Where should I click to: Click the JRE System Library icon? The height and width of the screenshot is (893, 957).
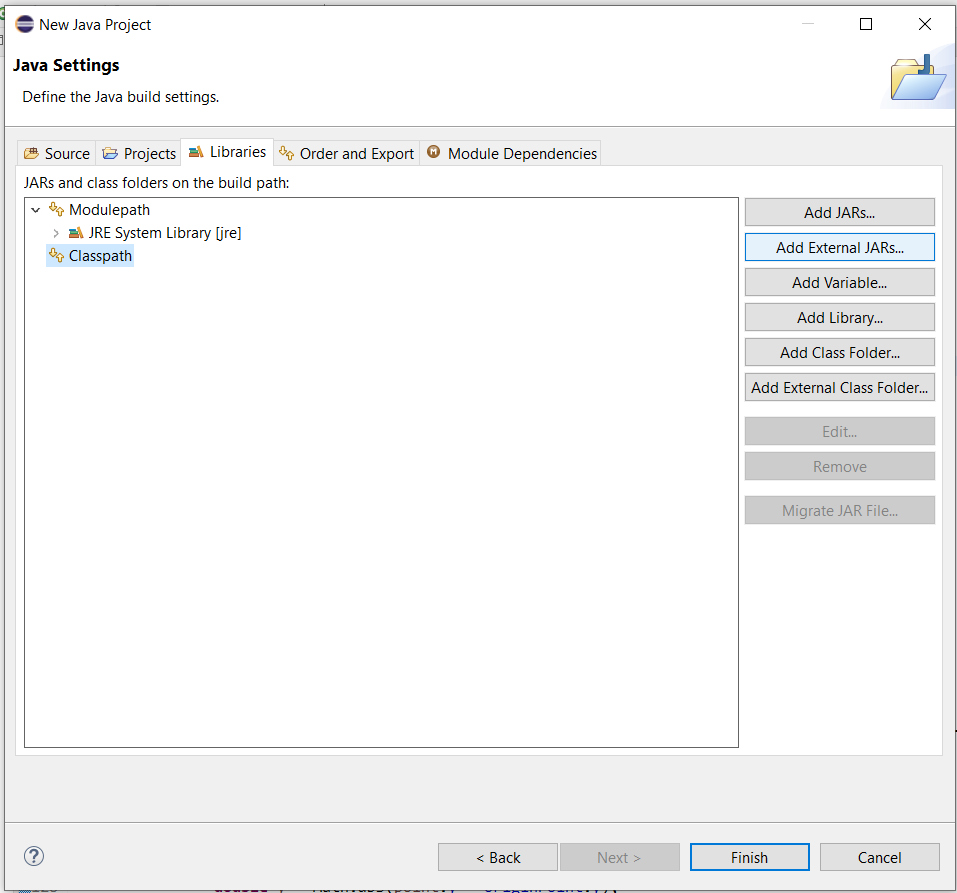click(76, 233)
